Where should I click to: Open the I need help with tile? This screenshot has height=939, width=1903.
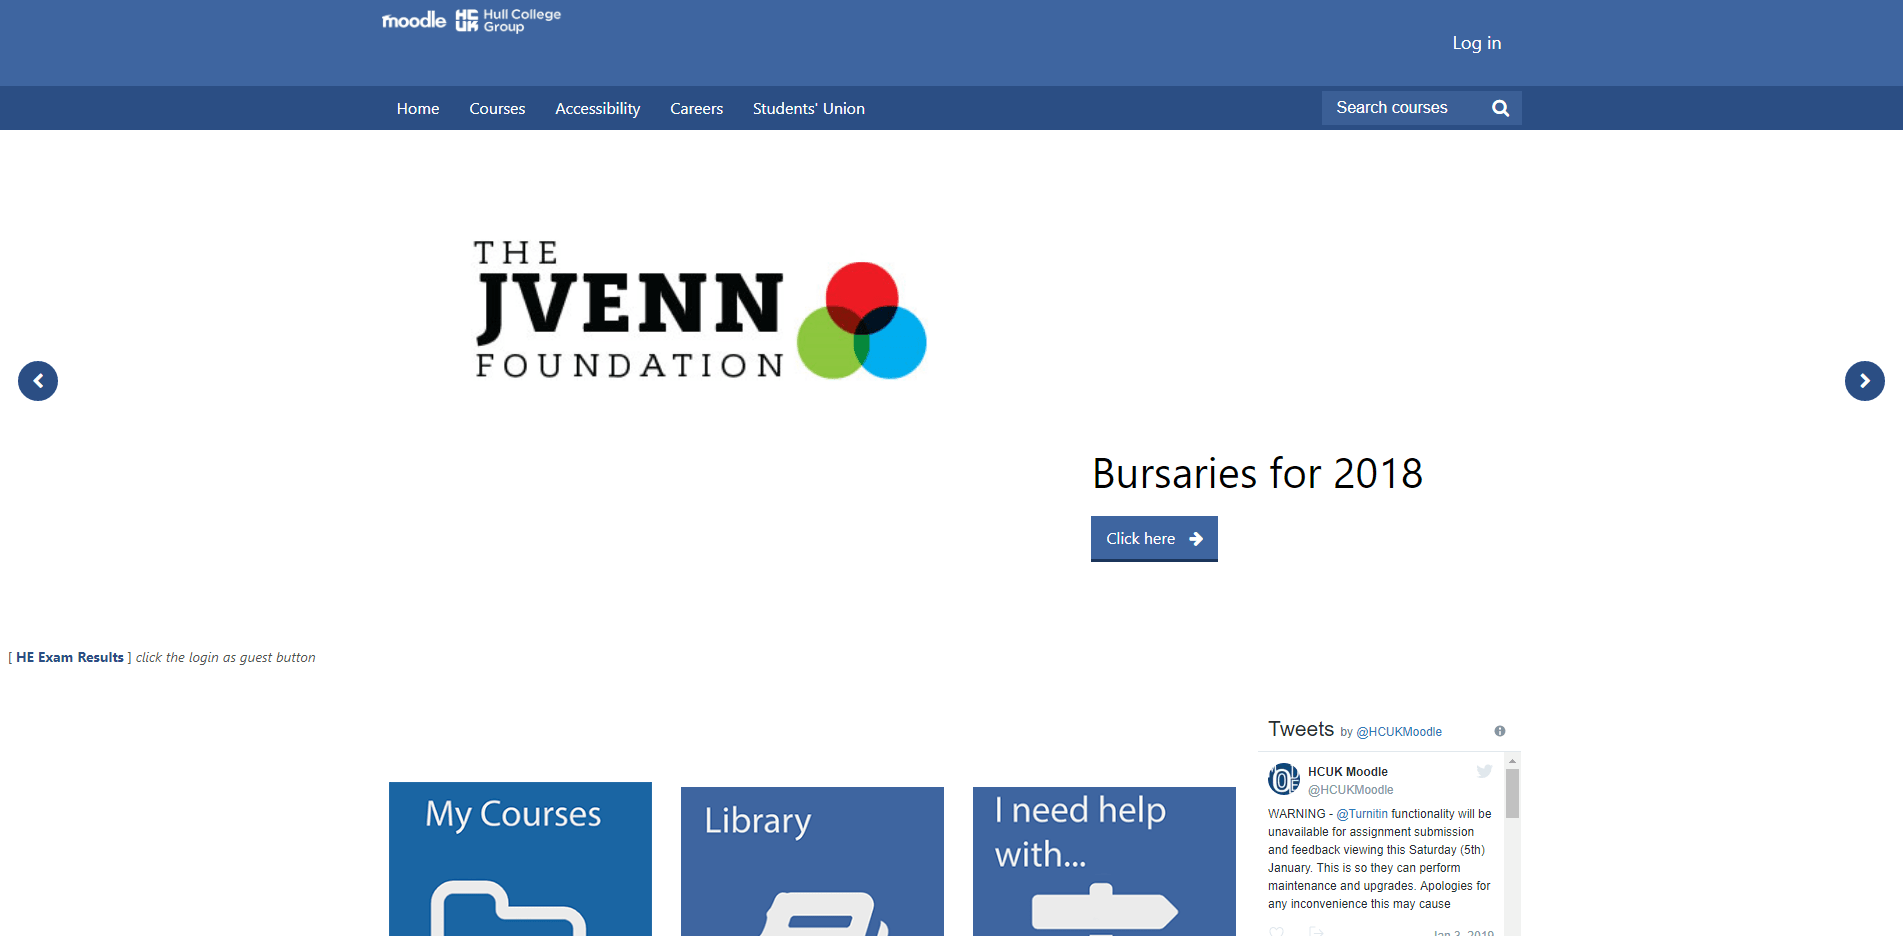point(1104,862)
